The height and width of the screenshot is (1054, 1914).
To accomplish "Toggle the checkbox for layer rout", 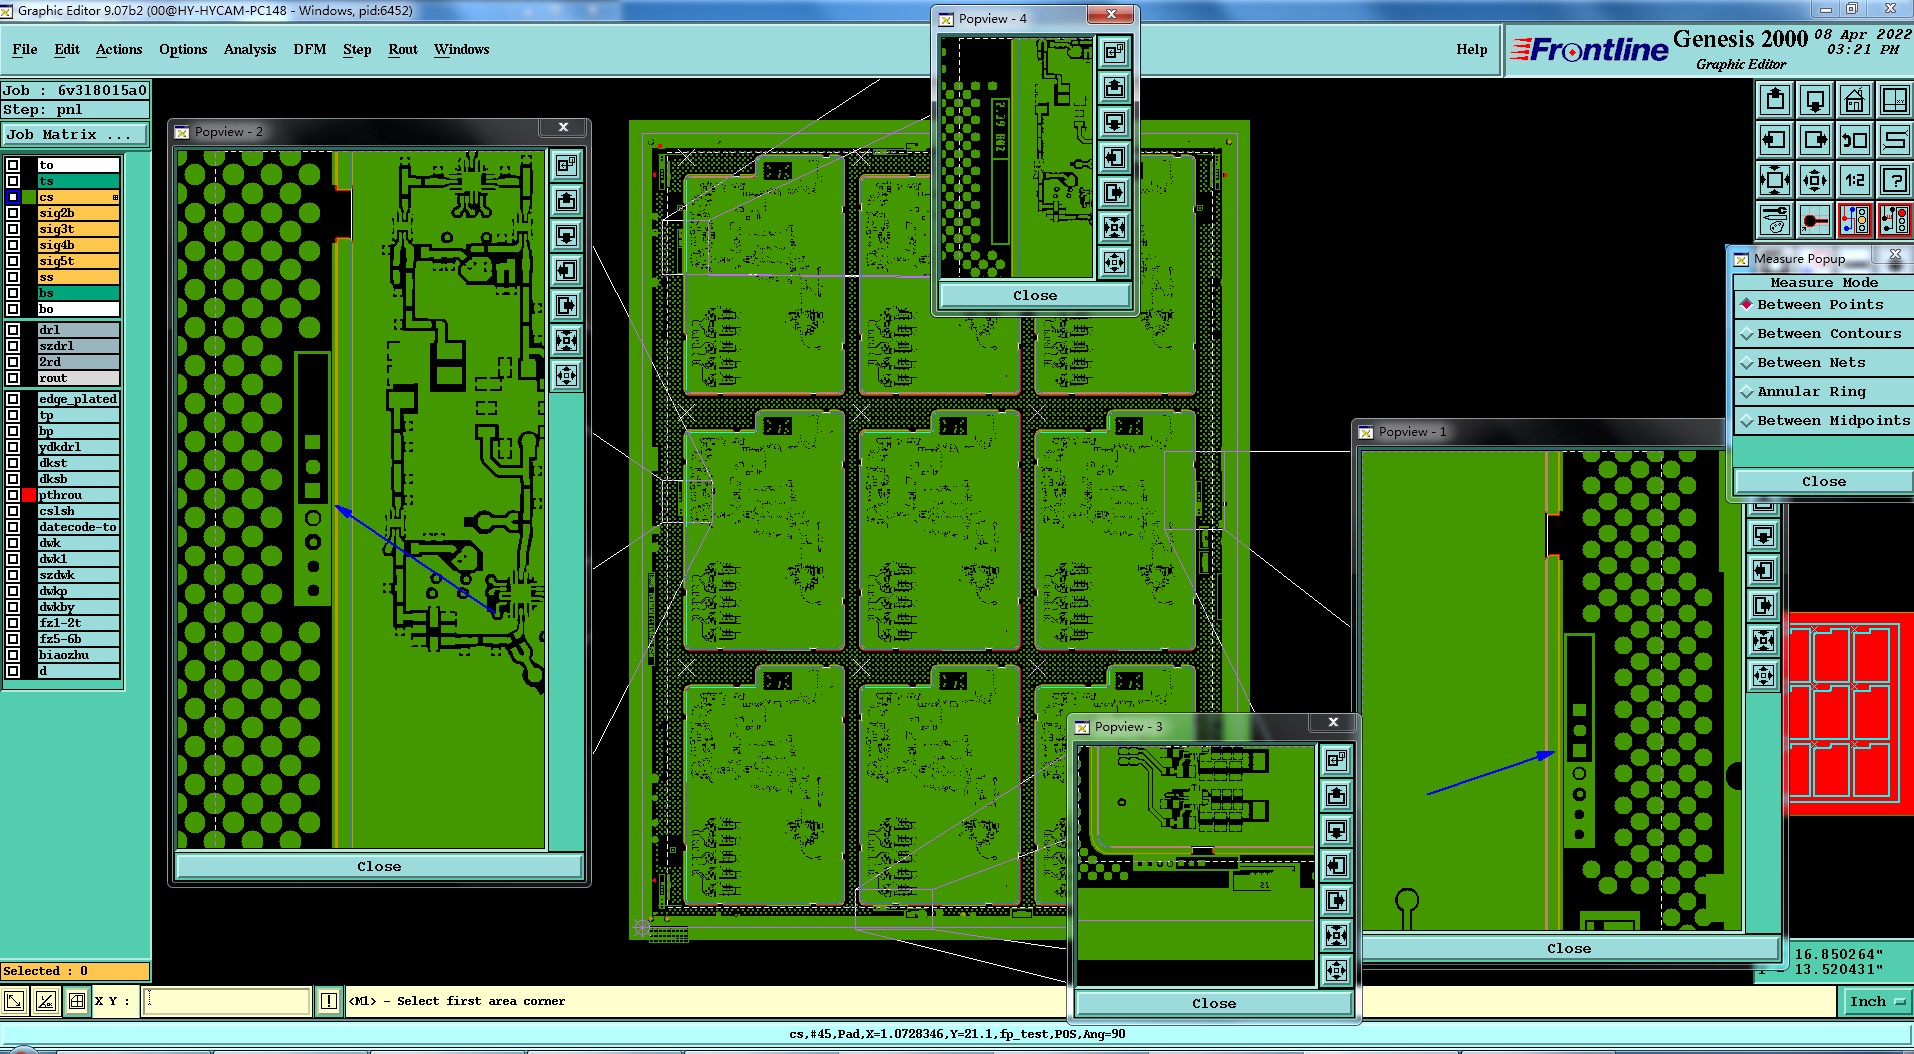I will coord(13,378).
